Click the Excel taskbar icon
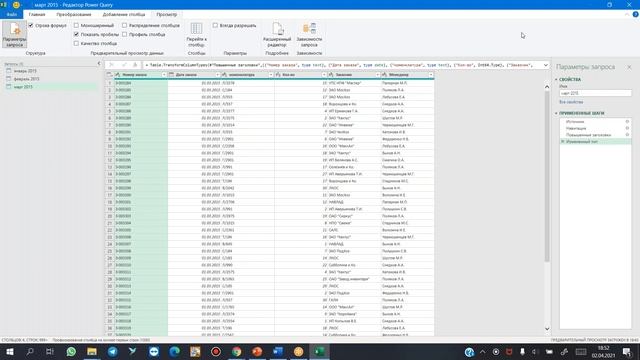This screenshot has width=640, height=360. [319, 351]
